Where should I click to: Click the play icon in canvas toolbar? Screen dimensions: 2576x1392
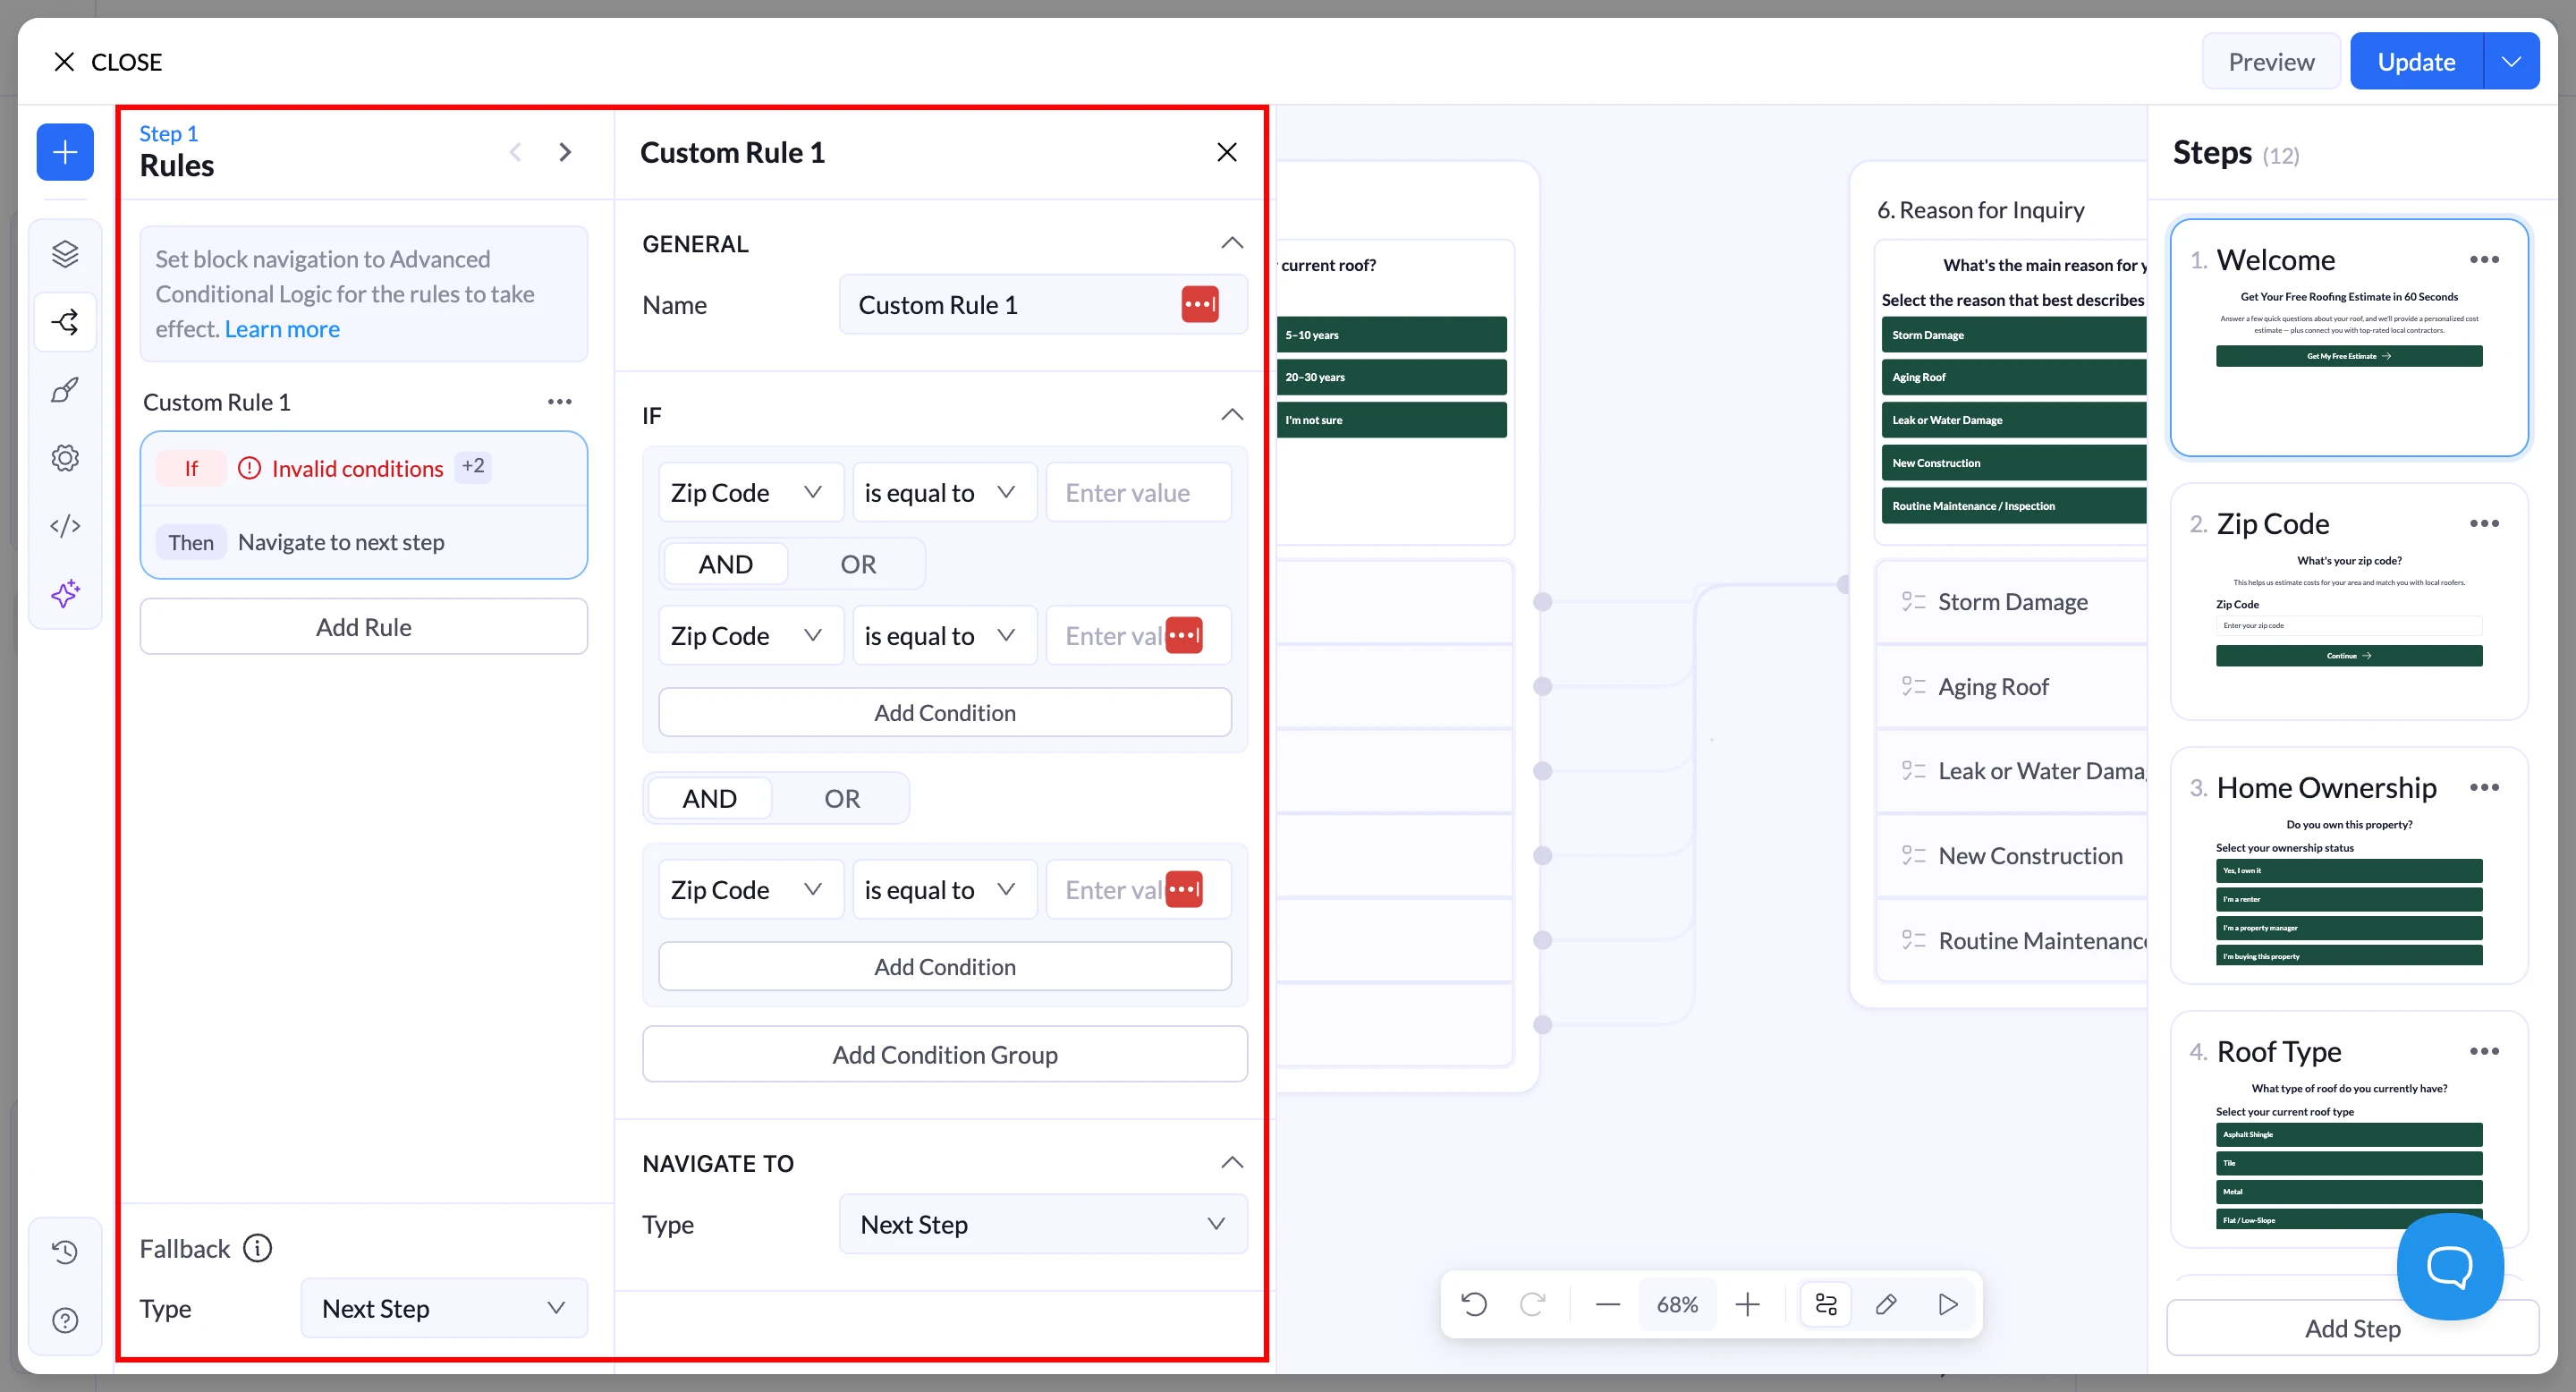(1948, 1304)
